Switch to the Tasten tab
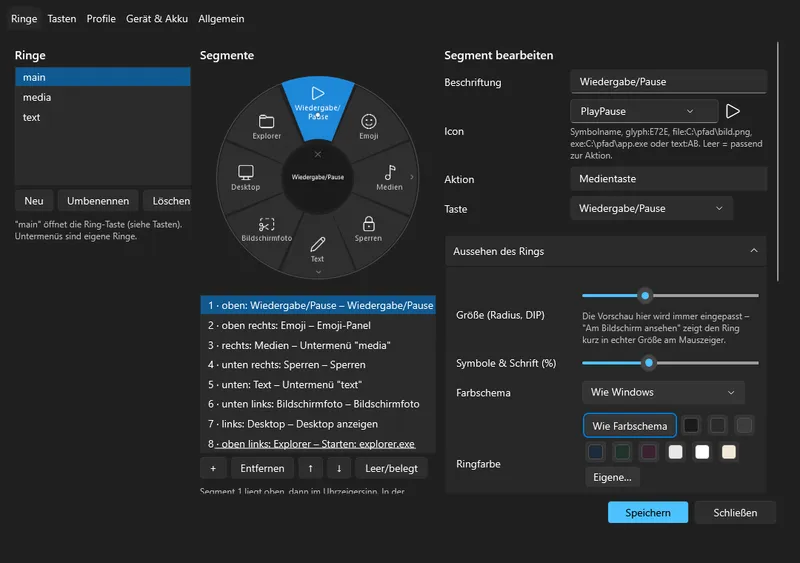Screen dimensions: 800x563 point(62,19)
